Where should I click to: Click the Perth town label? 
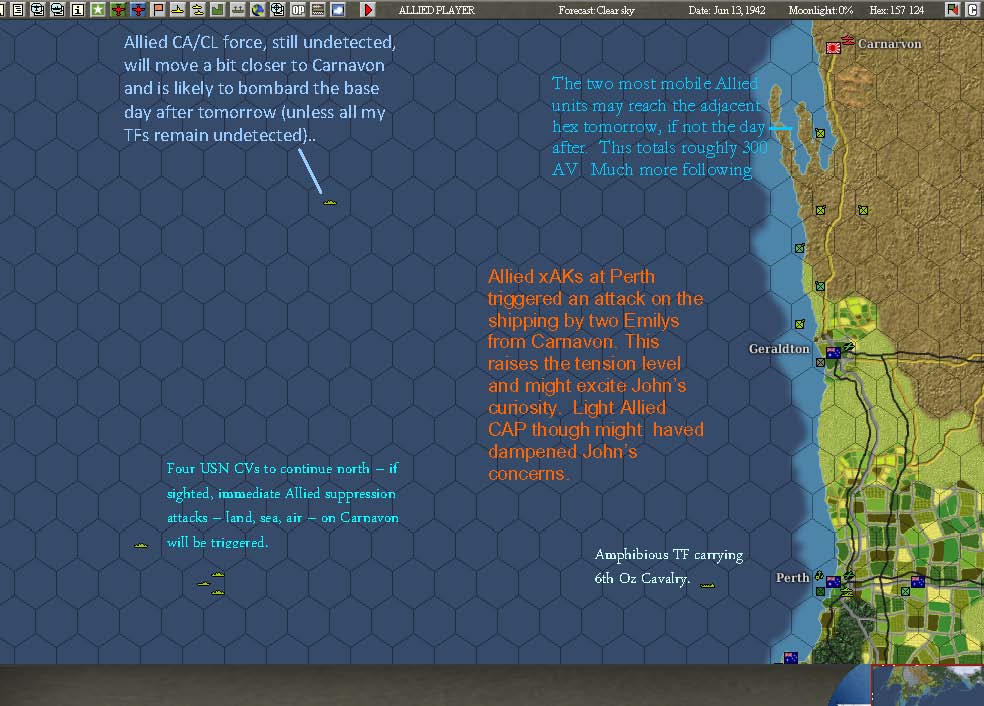(x=793, y=577)
